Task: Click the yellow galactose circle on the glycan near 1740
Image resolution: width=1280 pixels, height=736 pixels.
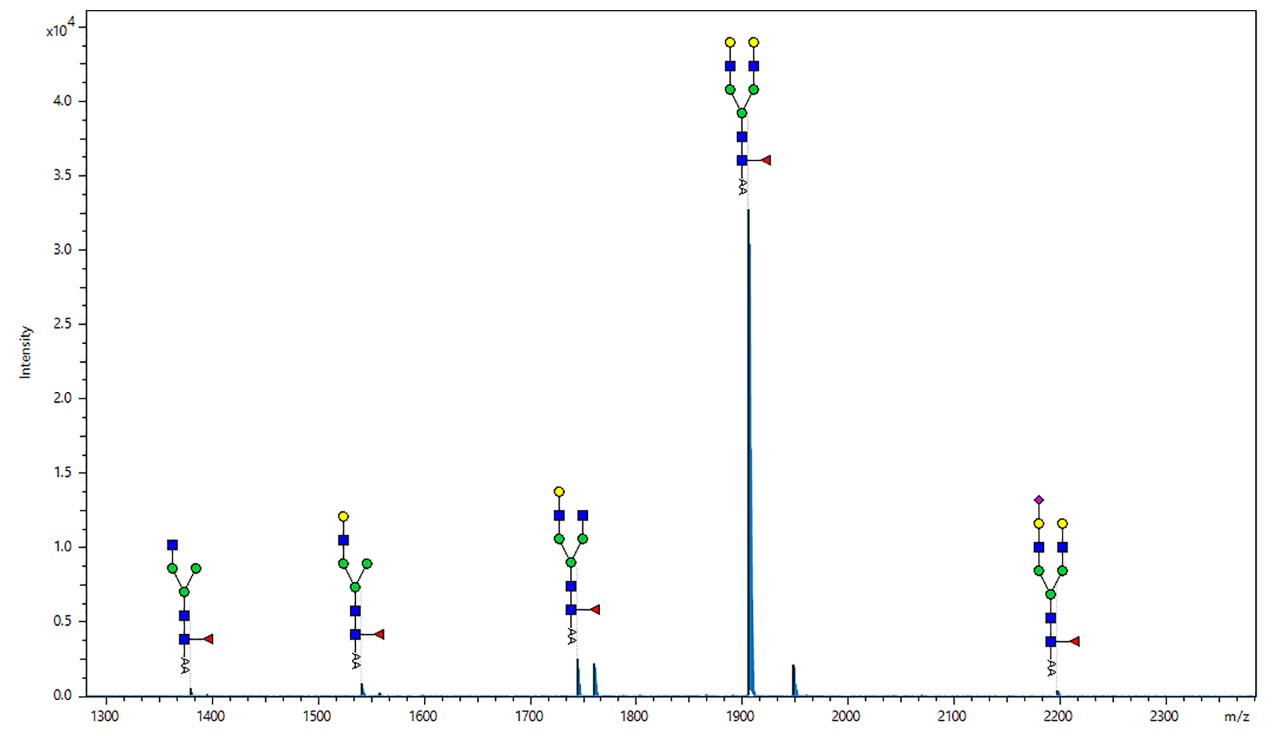Action: (558, 491)
